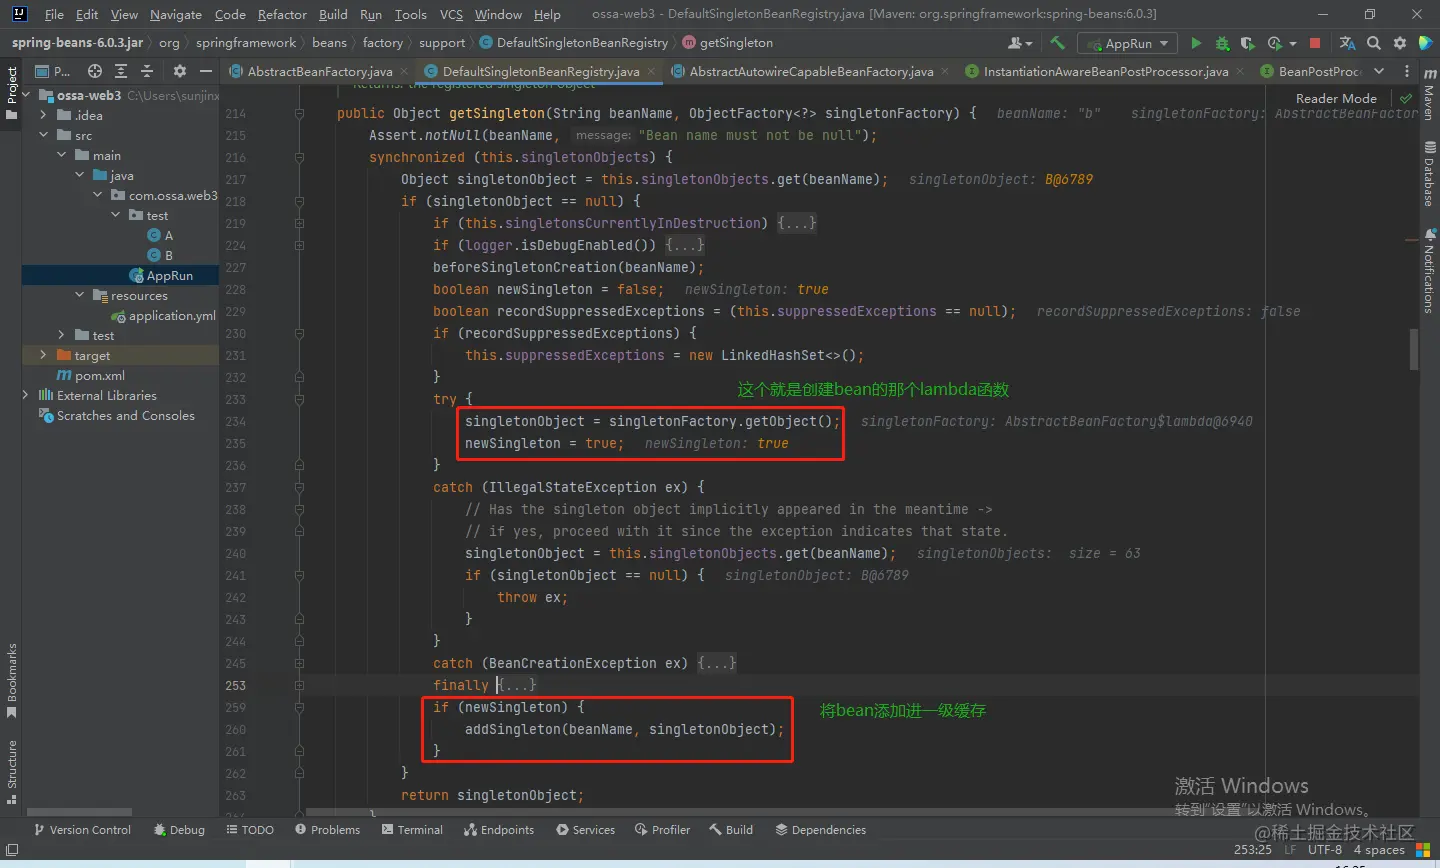Click the editor inspection green checkmark

[x=1406, y=98]
